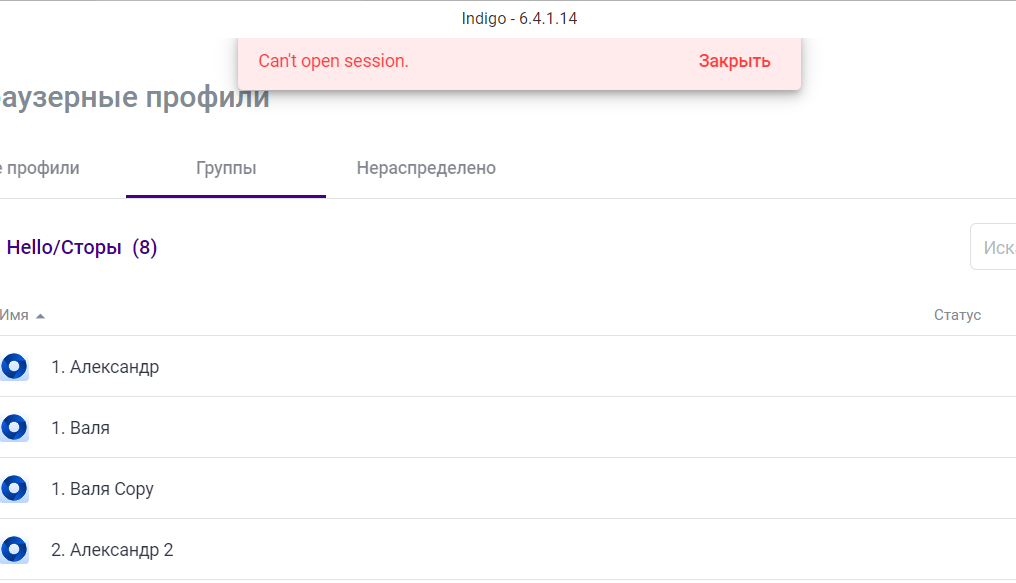
Task: Focus the search input field
Action: [x=993, y=247]
